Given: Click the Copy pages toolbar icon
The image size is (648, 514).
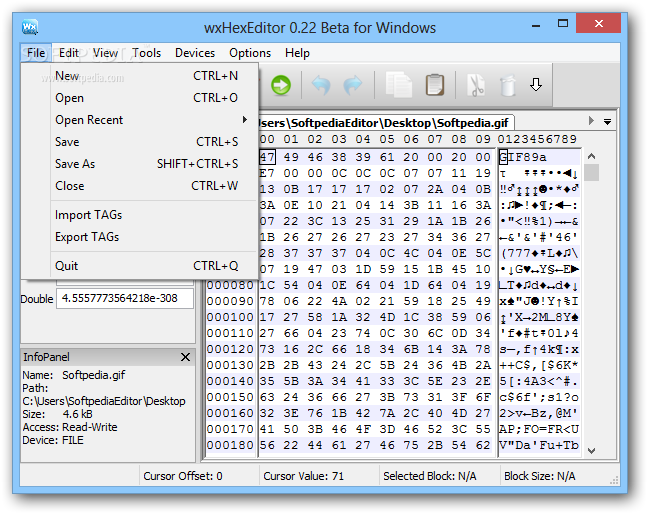Looking at the screenshot, I should (398, 85).
